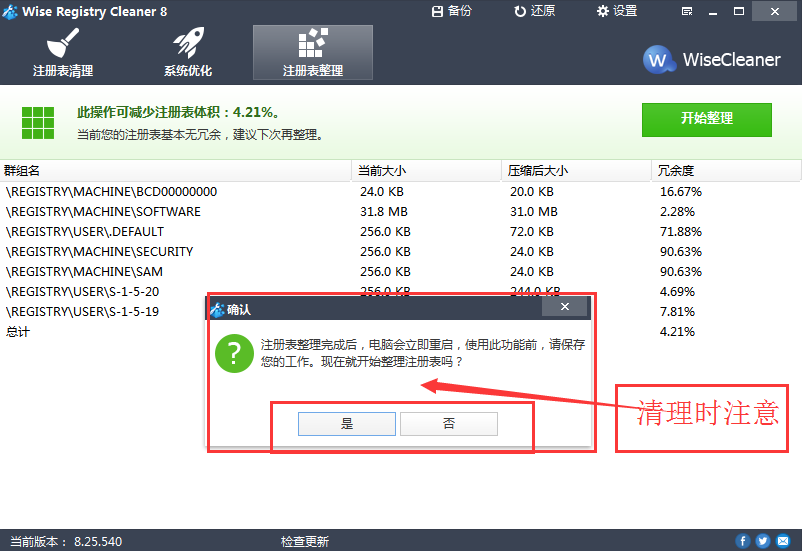Open the Facebook icon in status bar
Screen dimensions: 802x551
click(743, 541)
